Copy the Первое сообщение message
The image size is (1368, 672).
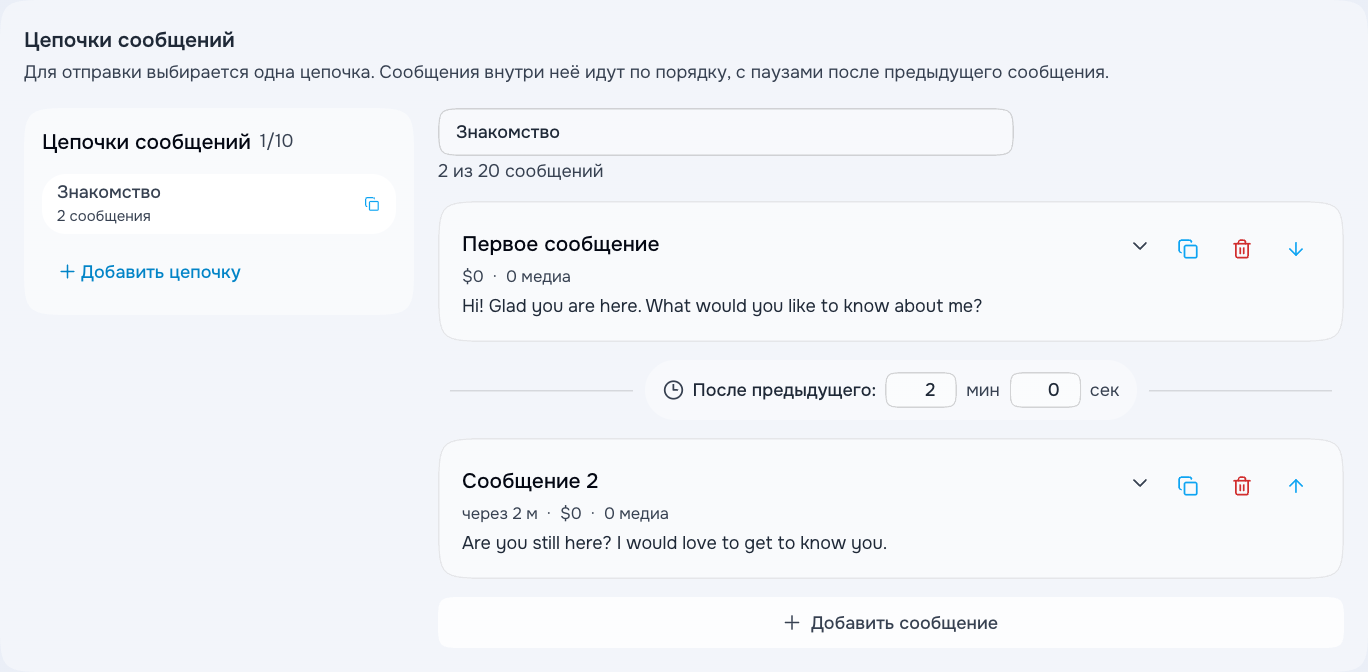[1188, 249]
